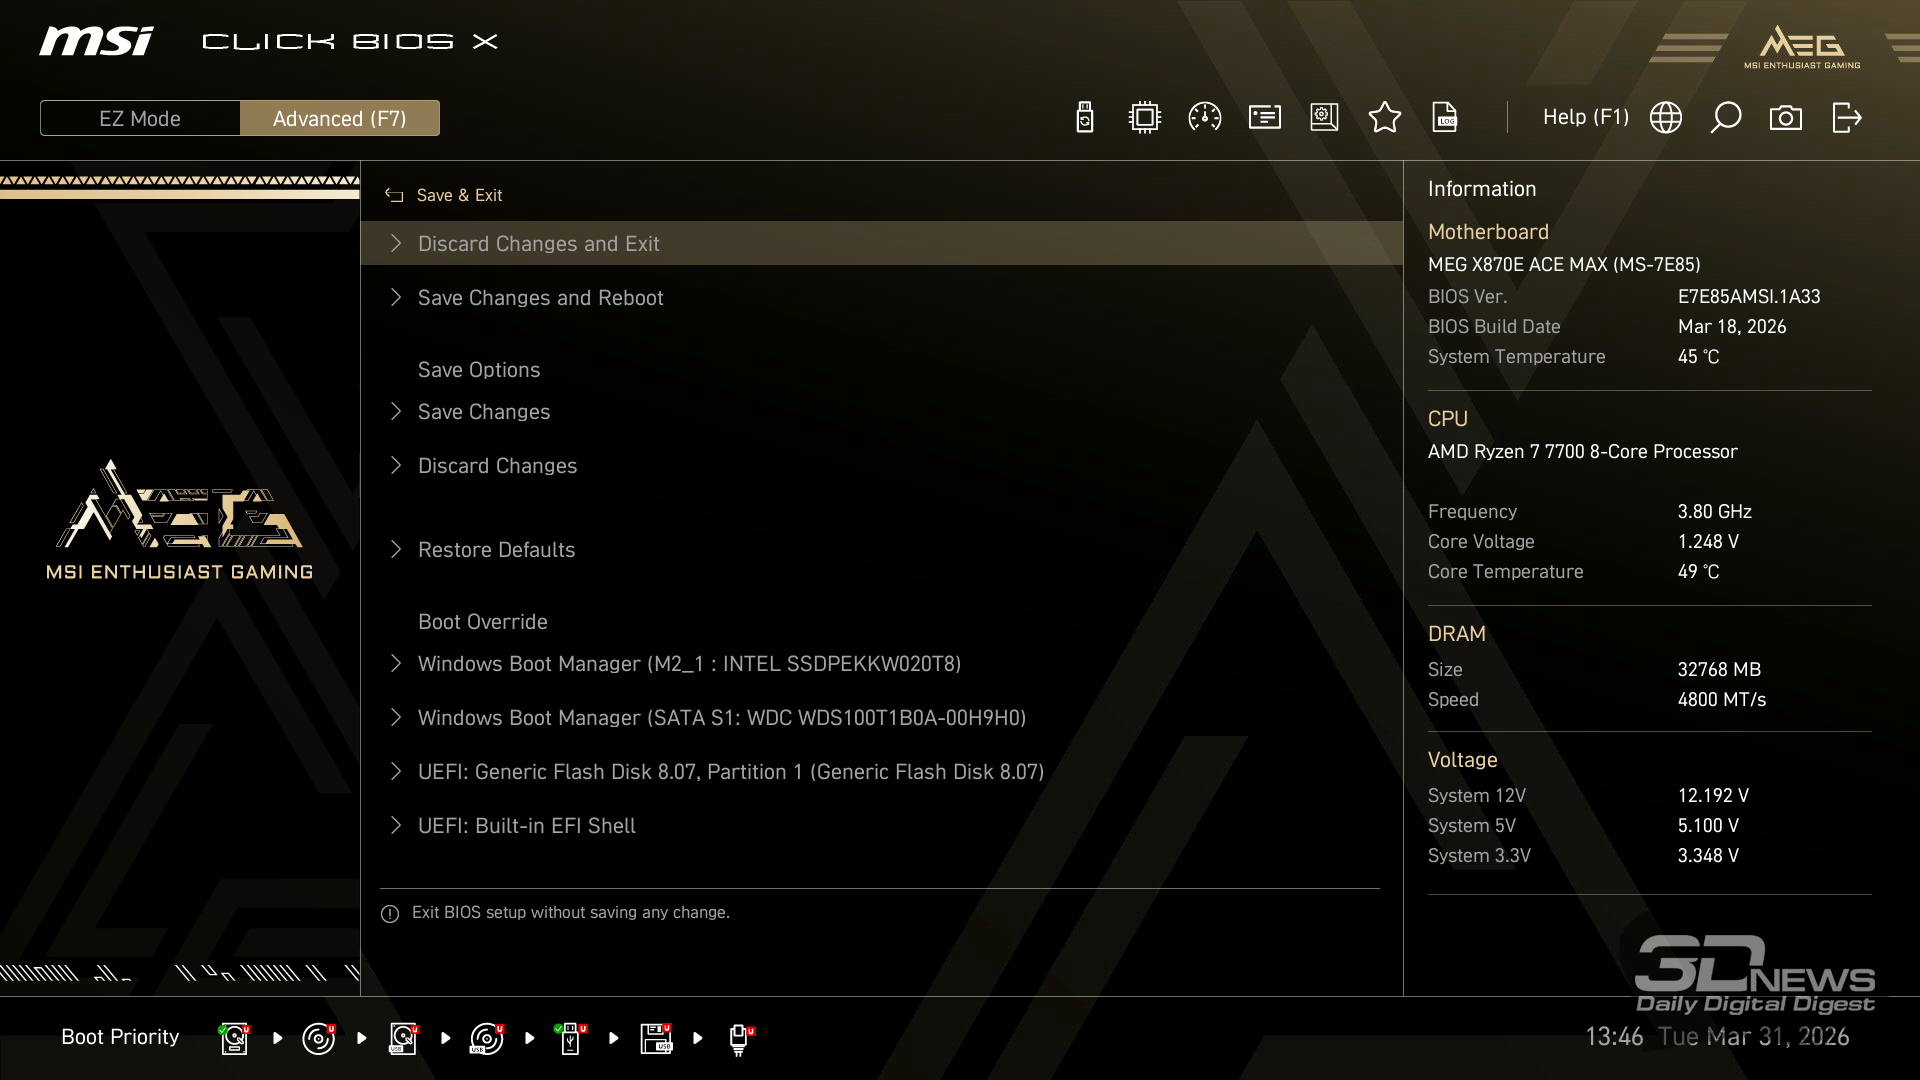1920x1080 pixels.
Task: Select hard disk boot priority icon
Action: (x=234, y=1038)
